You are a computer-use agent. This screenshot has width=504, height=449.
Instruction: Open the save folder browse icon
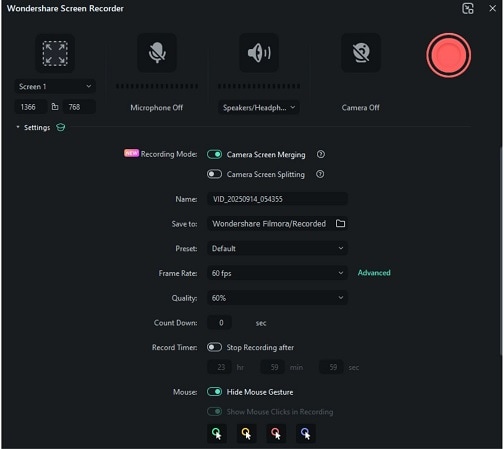click(340, 223)
